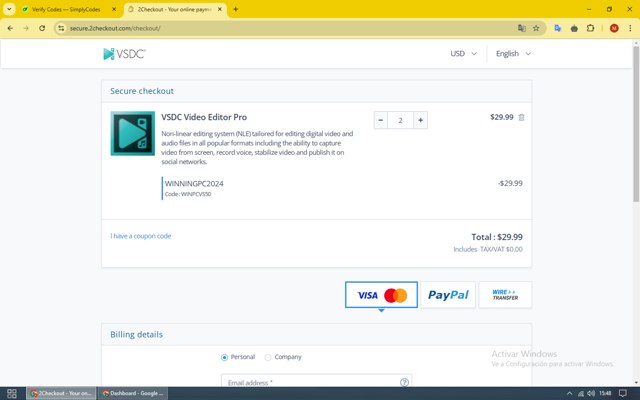Screen dimensions: 640x400
Task: Click the 'Includes TAX/VAT $0.00' text
Action: click(x=488, y=249)
